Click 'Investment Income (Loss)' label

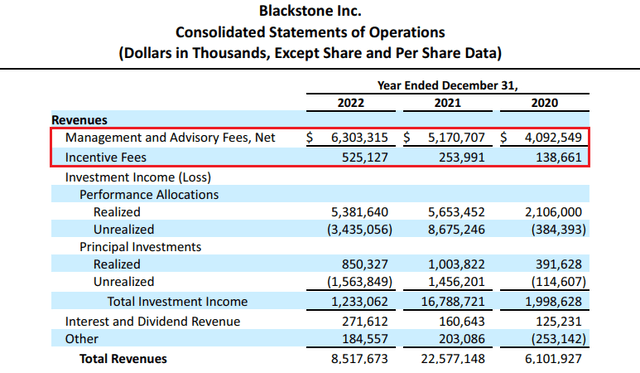(x=138, y=178)
